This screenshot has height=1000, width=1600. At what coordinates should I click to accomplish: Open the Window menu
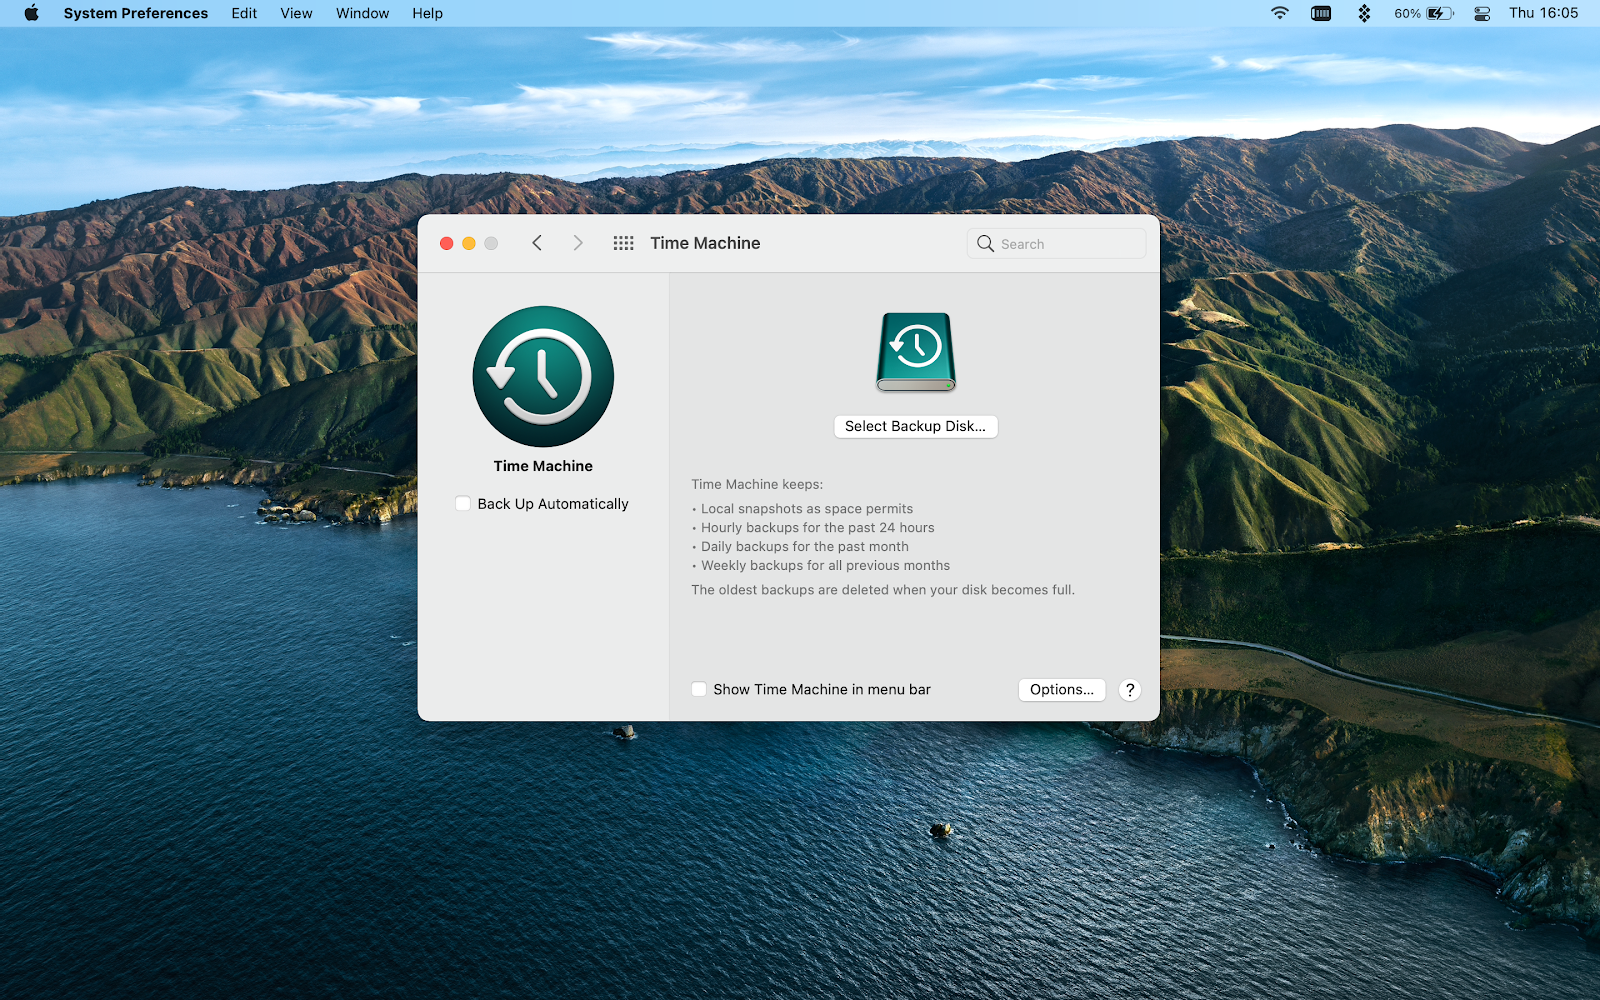point(362,13)
